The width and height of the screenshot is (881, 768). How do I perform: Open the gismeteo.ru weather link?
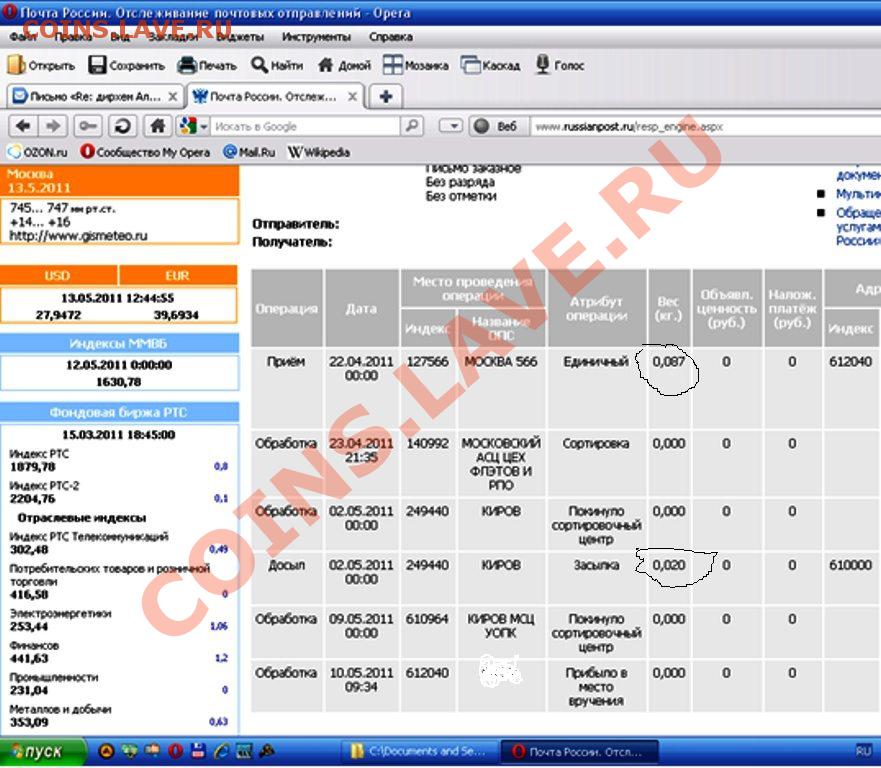pos(78,236)
